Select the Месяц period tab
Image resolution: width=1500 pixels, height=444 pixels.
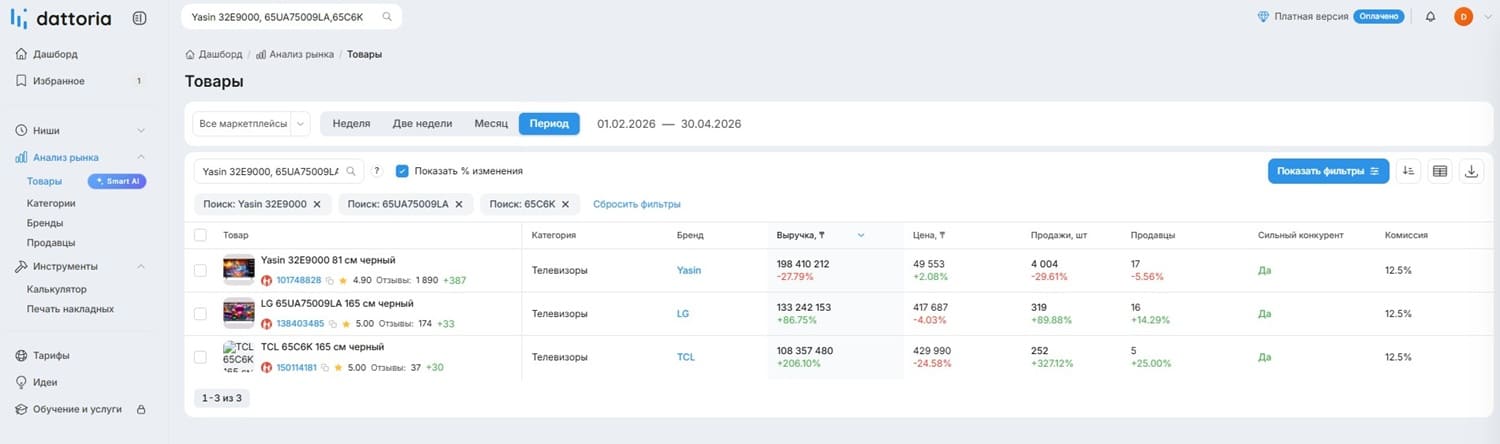click(x=491, y=123)
